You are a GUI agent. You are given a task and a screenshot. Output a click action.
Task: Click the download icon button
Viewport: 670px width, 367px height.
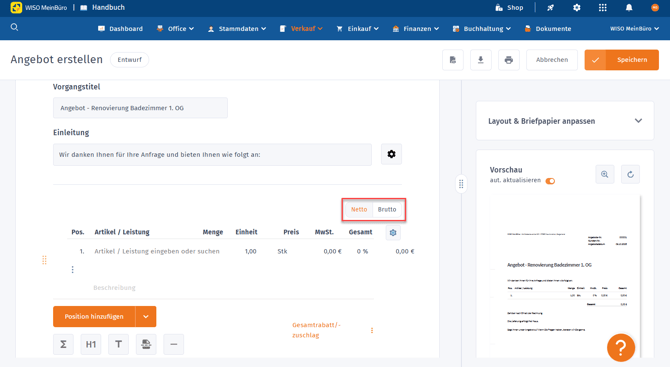tap(481, 60)
